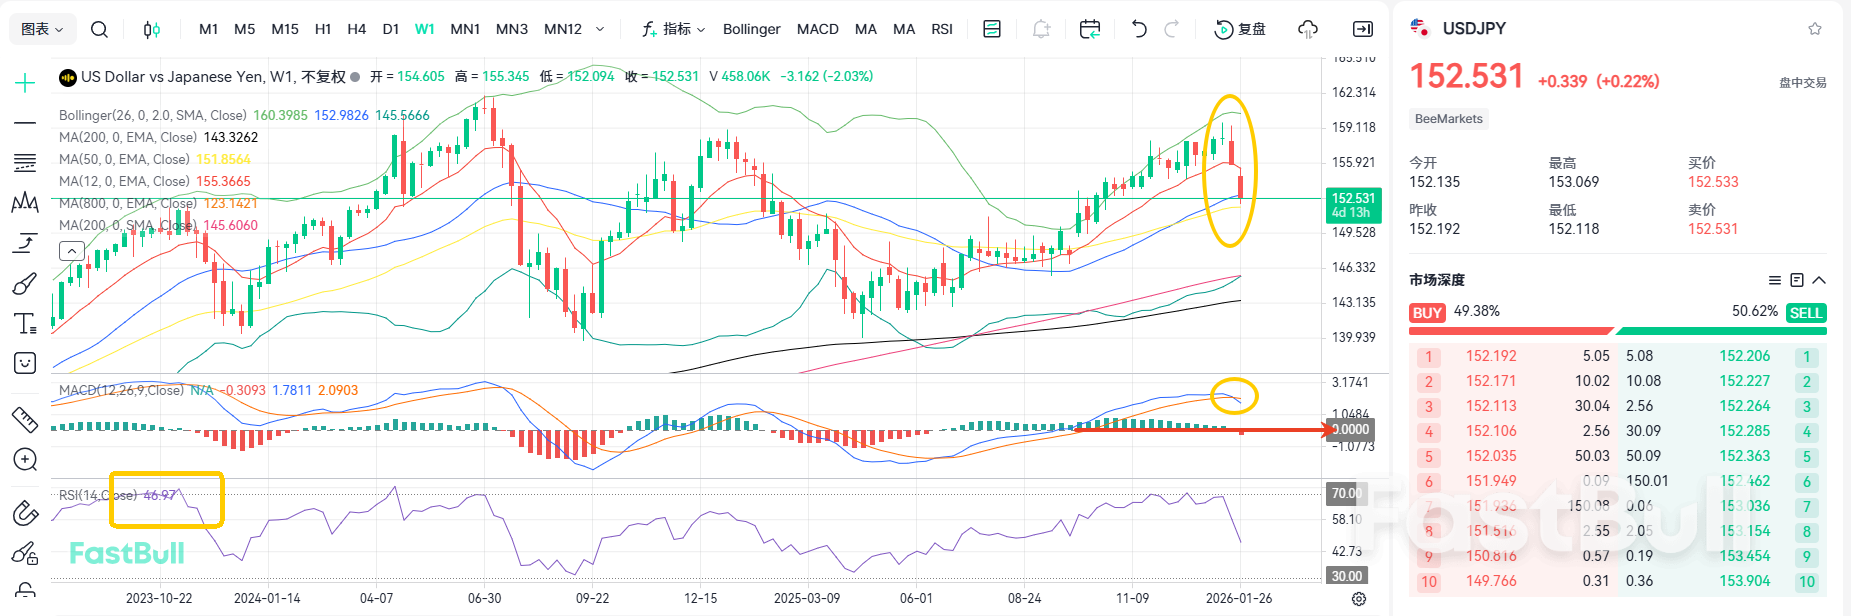The height and width of the screenshot is (616, 1851).
Task: Collapse the indicator legend list
Action: point(72,251)
